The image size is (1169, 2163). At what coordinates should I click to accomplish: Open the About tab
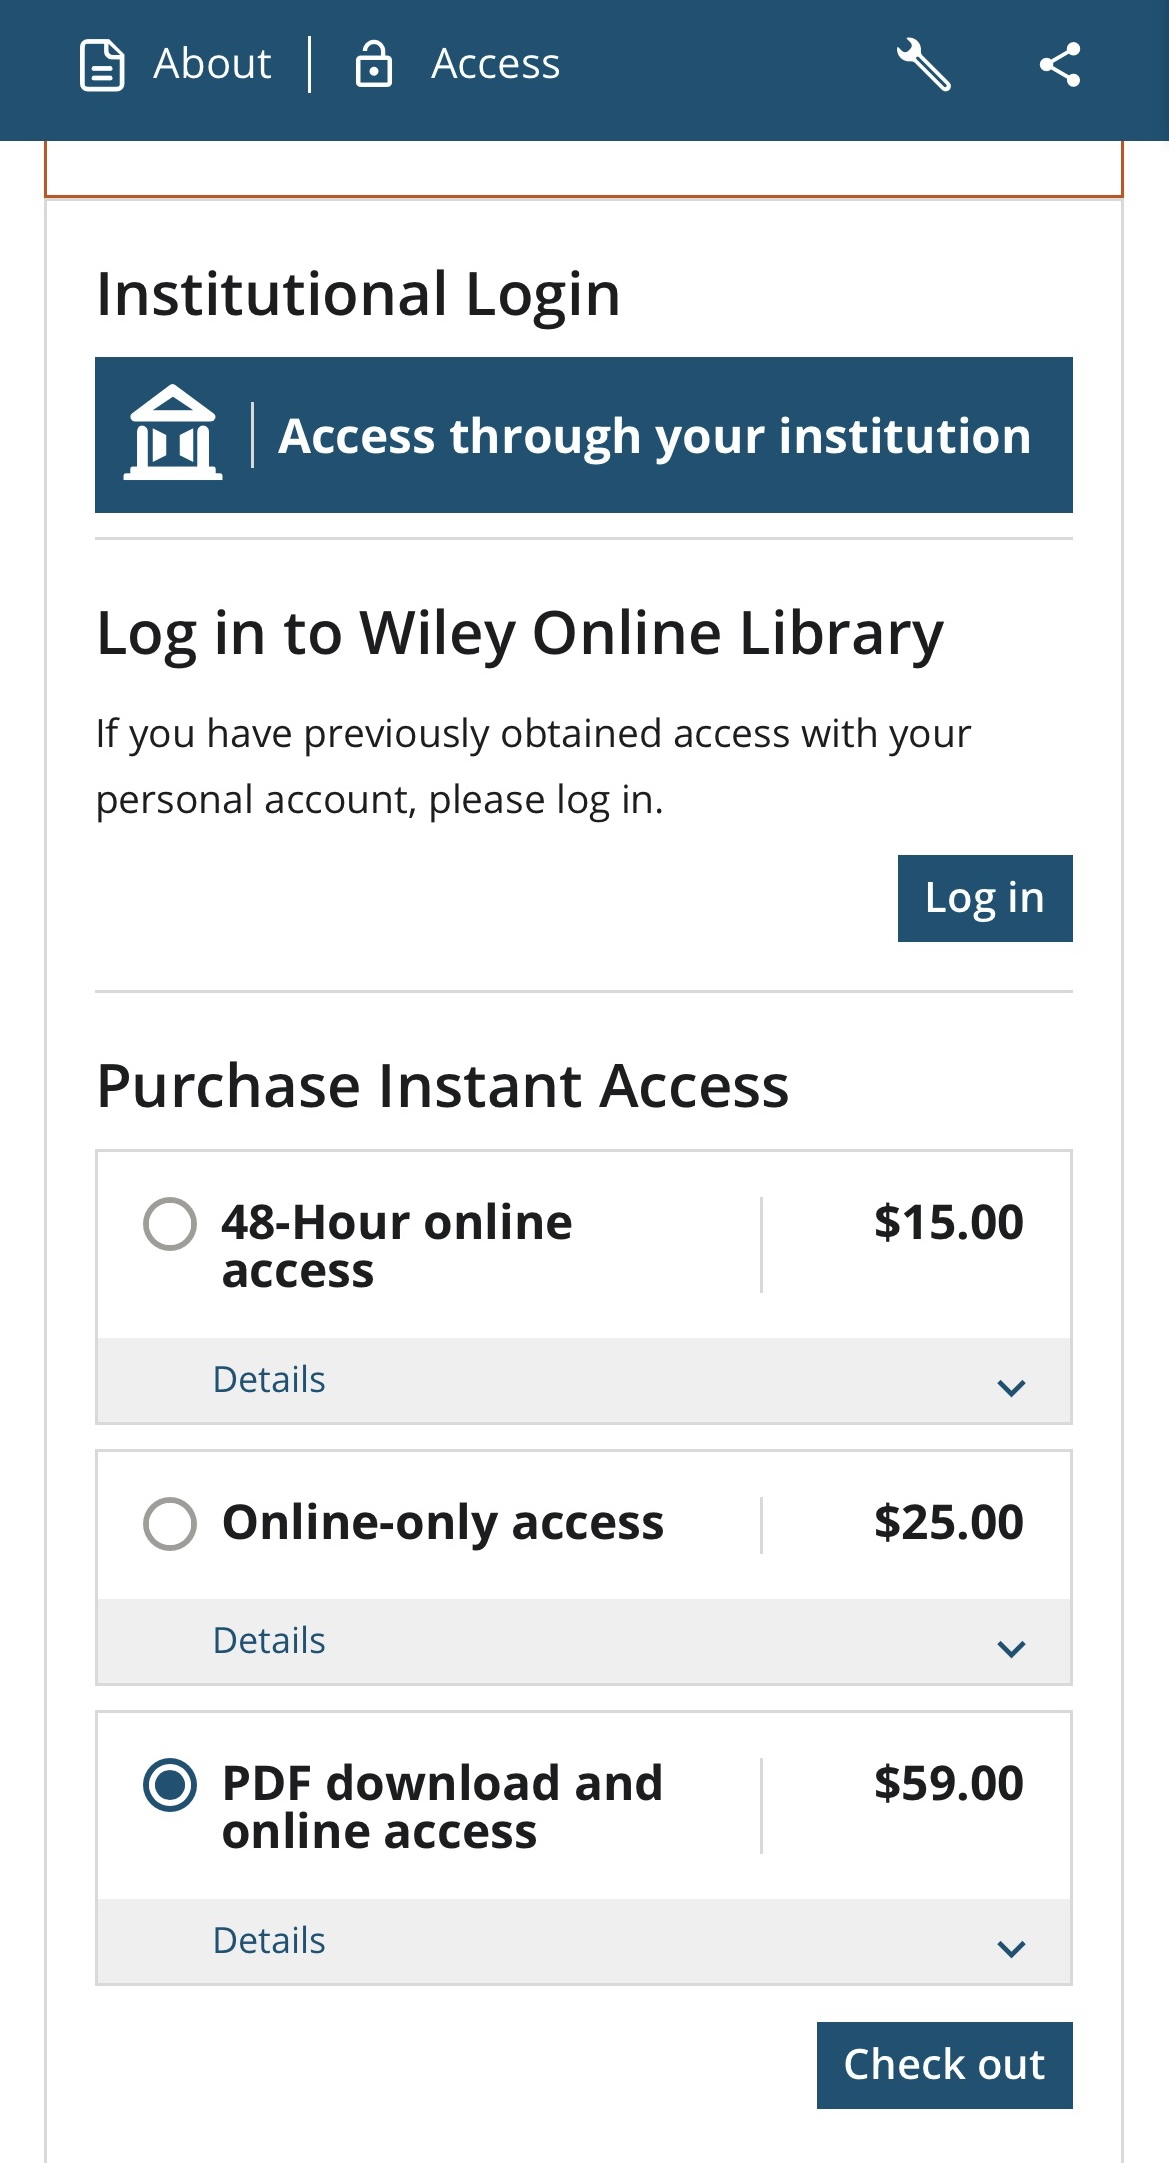(x=176, y=65)
